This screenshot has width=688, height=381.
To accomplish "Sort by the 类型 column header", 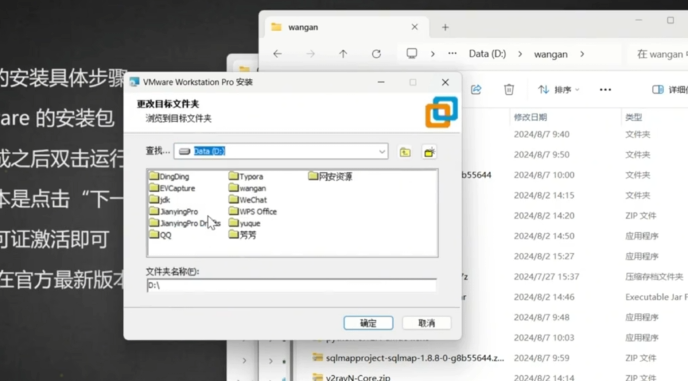I will (634, 117).
